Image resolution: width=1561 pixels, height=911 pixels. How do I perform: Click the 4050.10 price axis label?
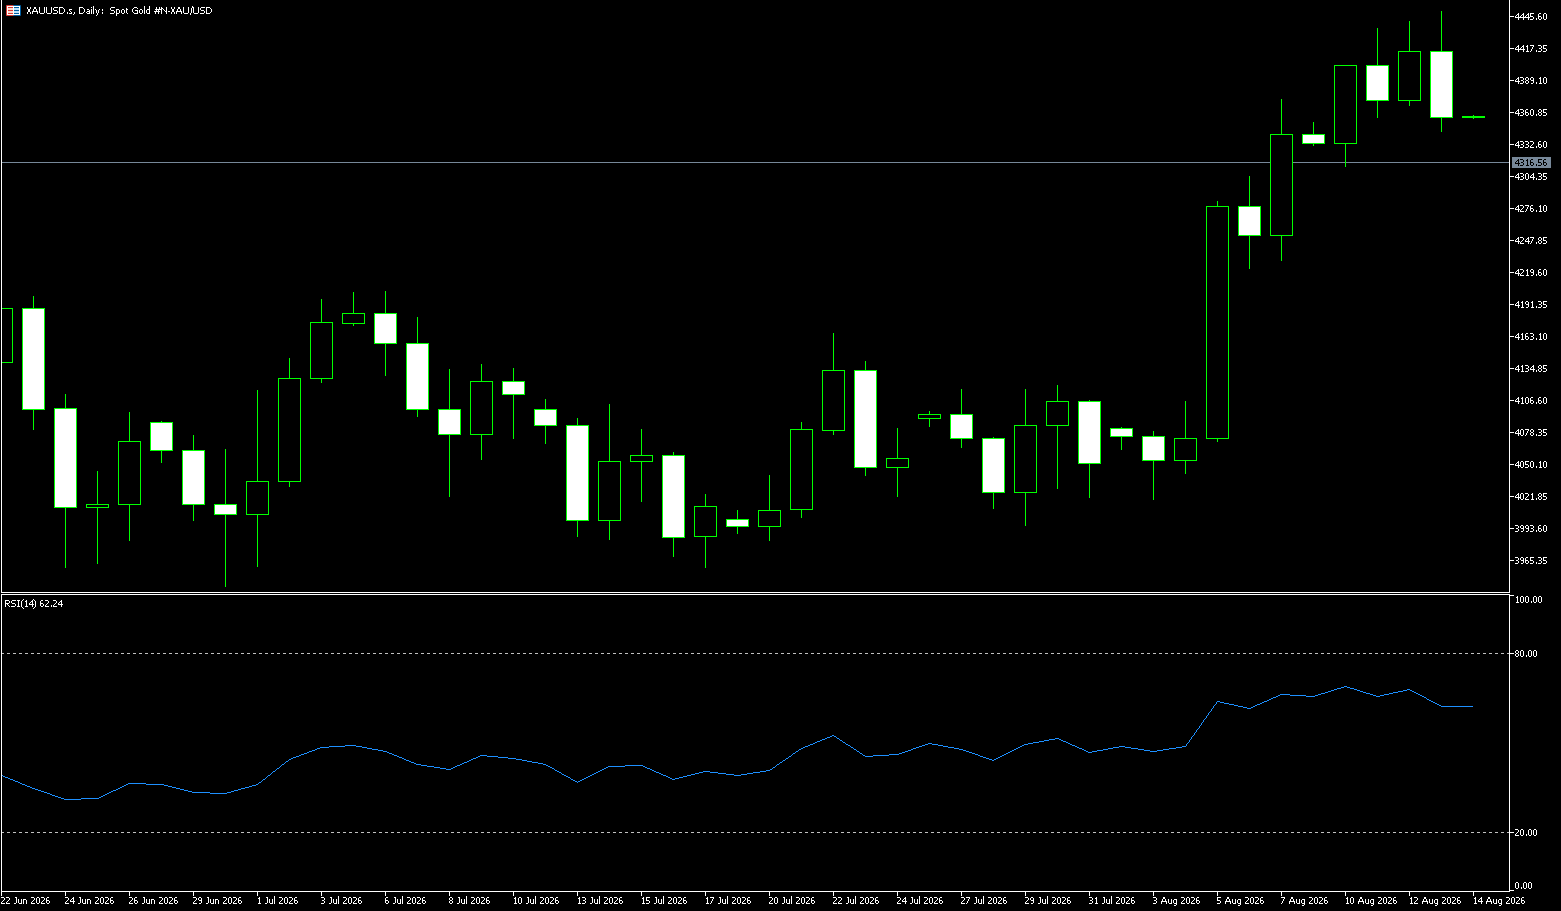coord(1531,465)
